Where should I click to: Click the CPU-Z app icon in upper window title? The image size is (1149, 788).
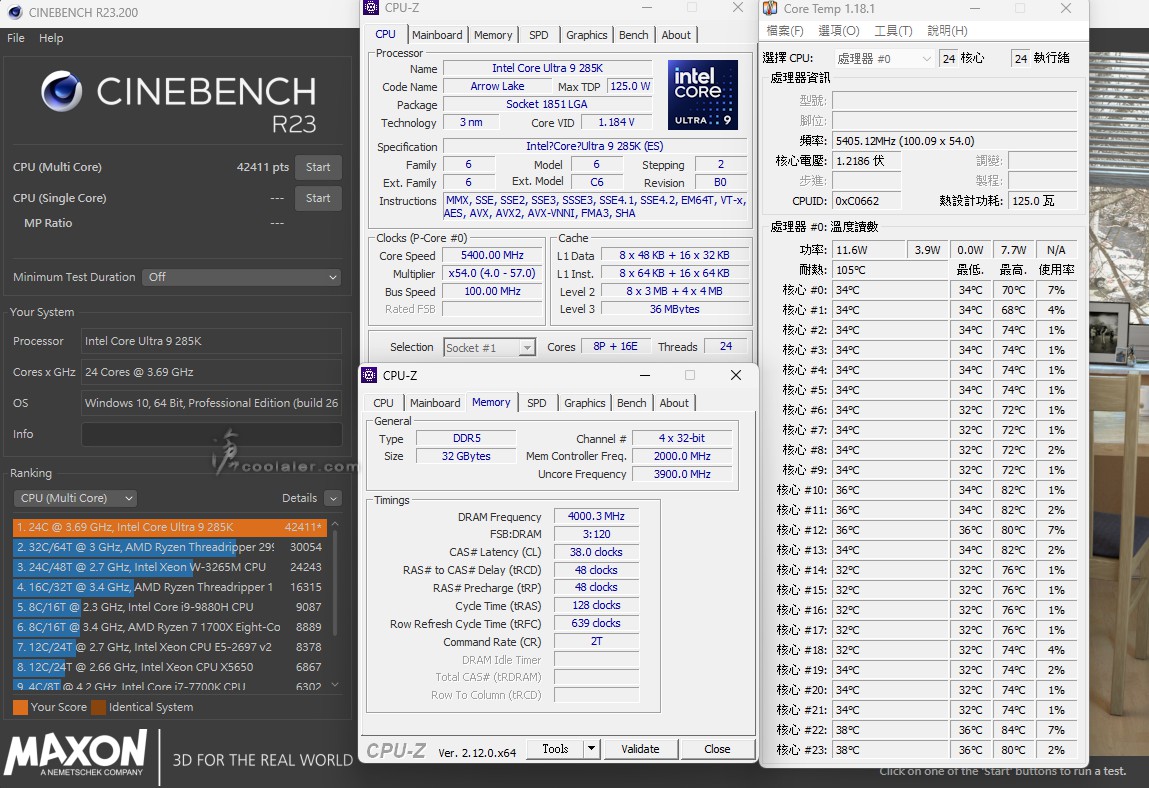pos(372,8)
